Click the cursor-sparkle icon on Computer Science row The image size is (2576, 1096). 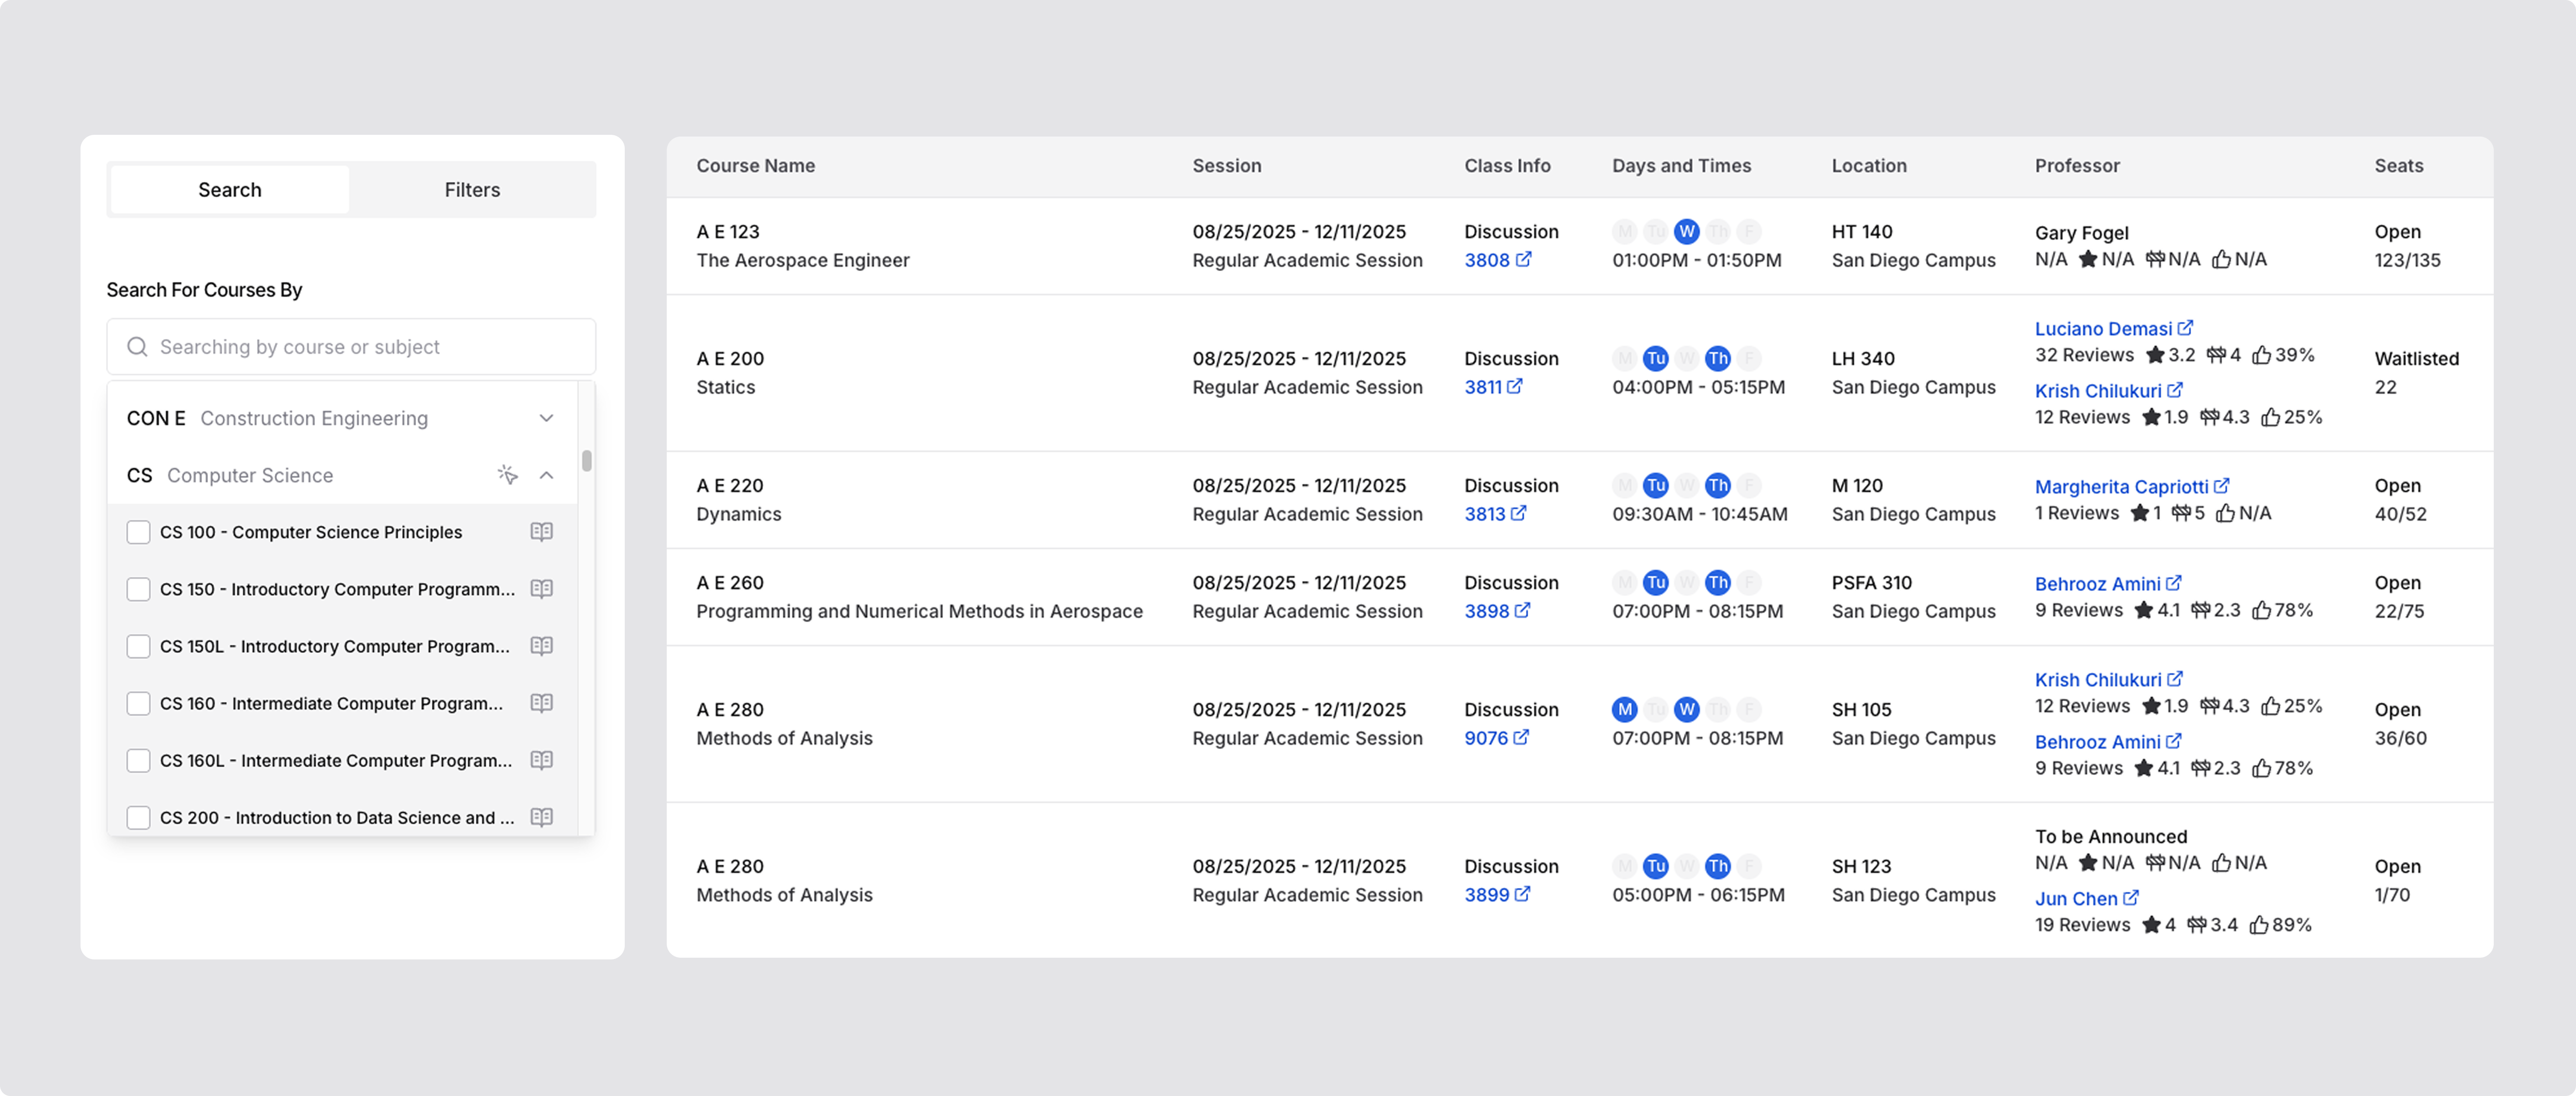pyautogui.click(x=508, y=475)
